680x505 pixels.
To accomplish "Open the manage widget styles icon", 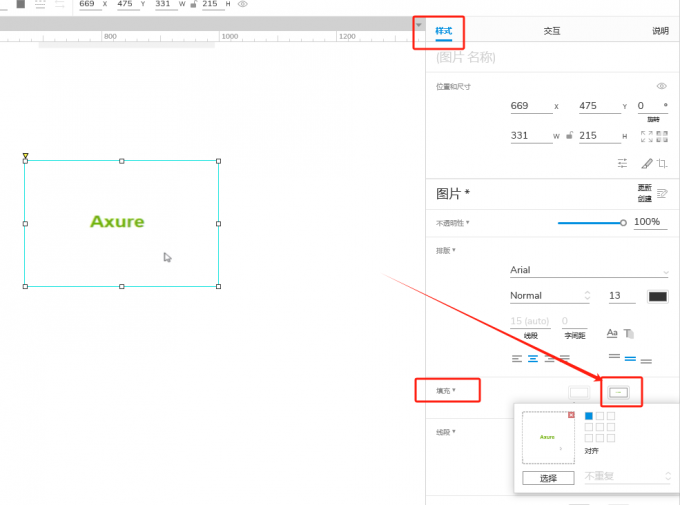I will [662, 193].
